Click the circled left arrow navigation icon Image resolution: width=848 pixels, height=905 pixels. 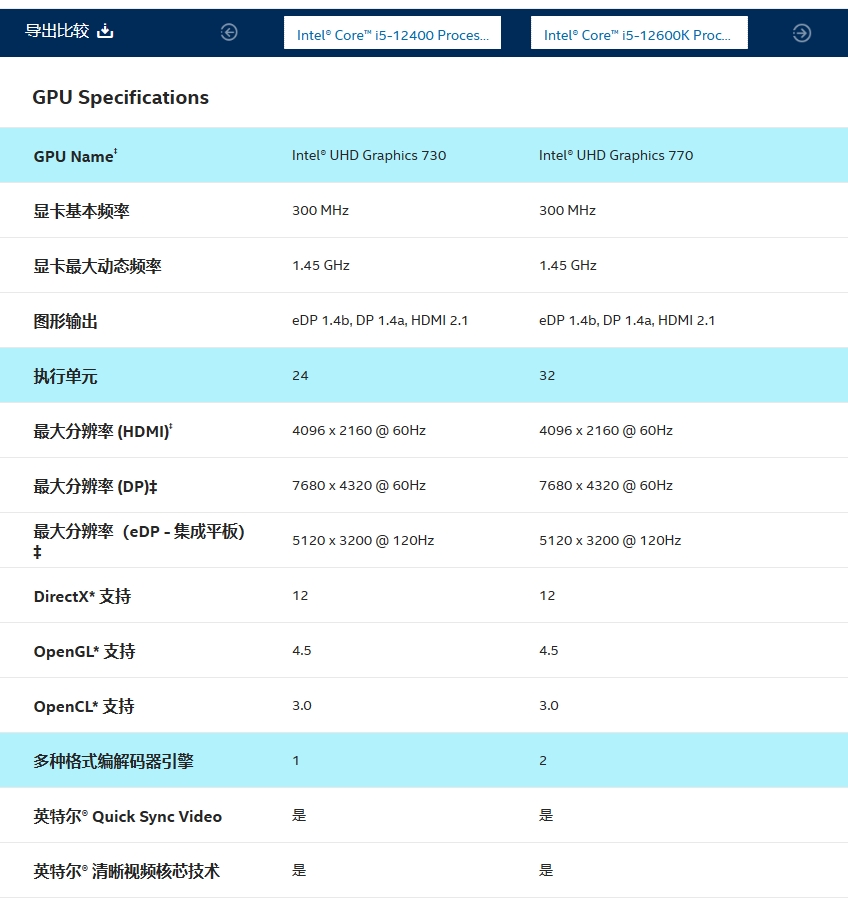click(x=229, y=31)
